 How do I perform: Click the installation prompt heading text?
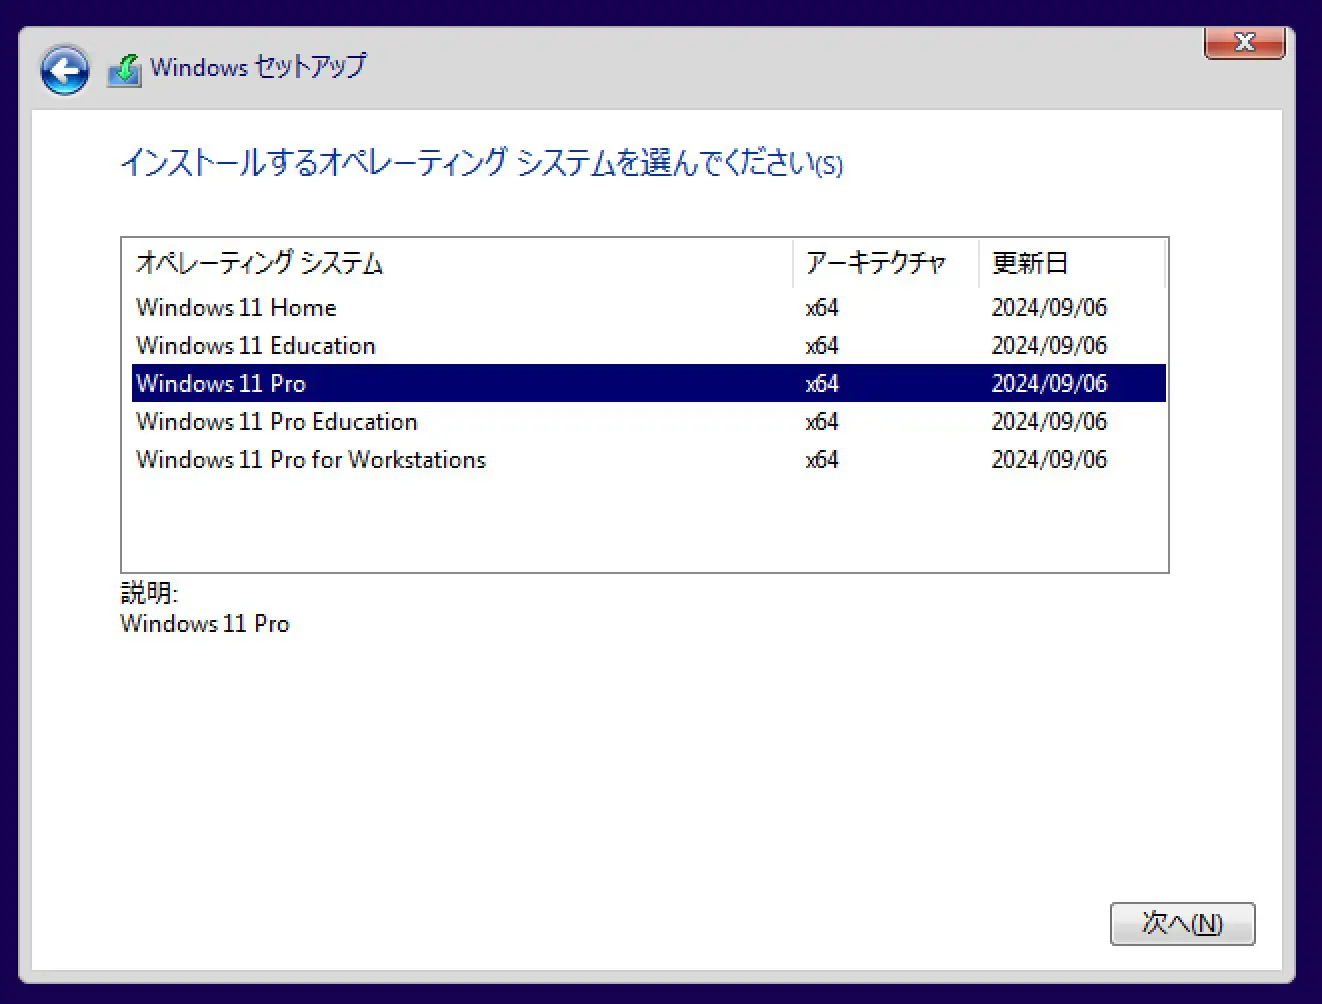click(x=482, y=164)
